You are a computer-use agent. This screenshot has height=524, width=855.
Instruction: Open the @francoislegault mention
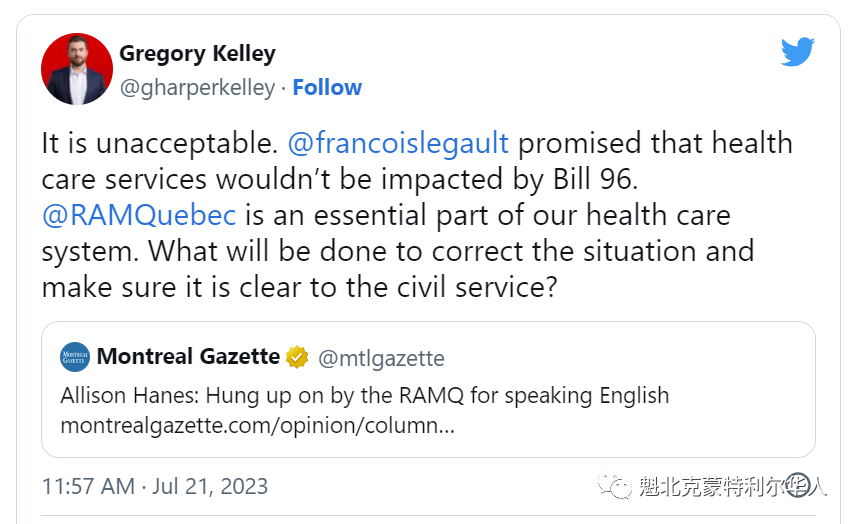[x=398, y=143]
